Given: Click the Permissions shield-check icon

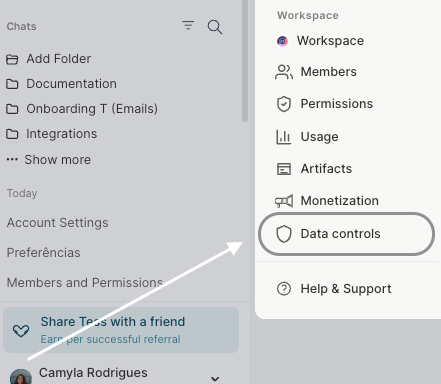Looking at the screenshot, I should click(x=284, y=104).
